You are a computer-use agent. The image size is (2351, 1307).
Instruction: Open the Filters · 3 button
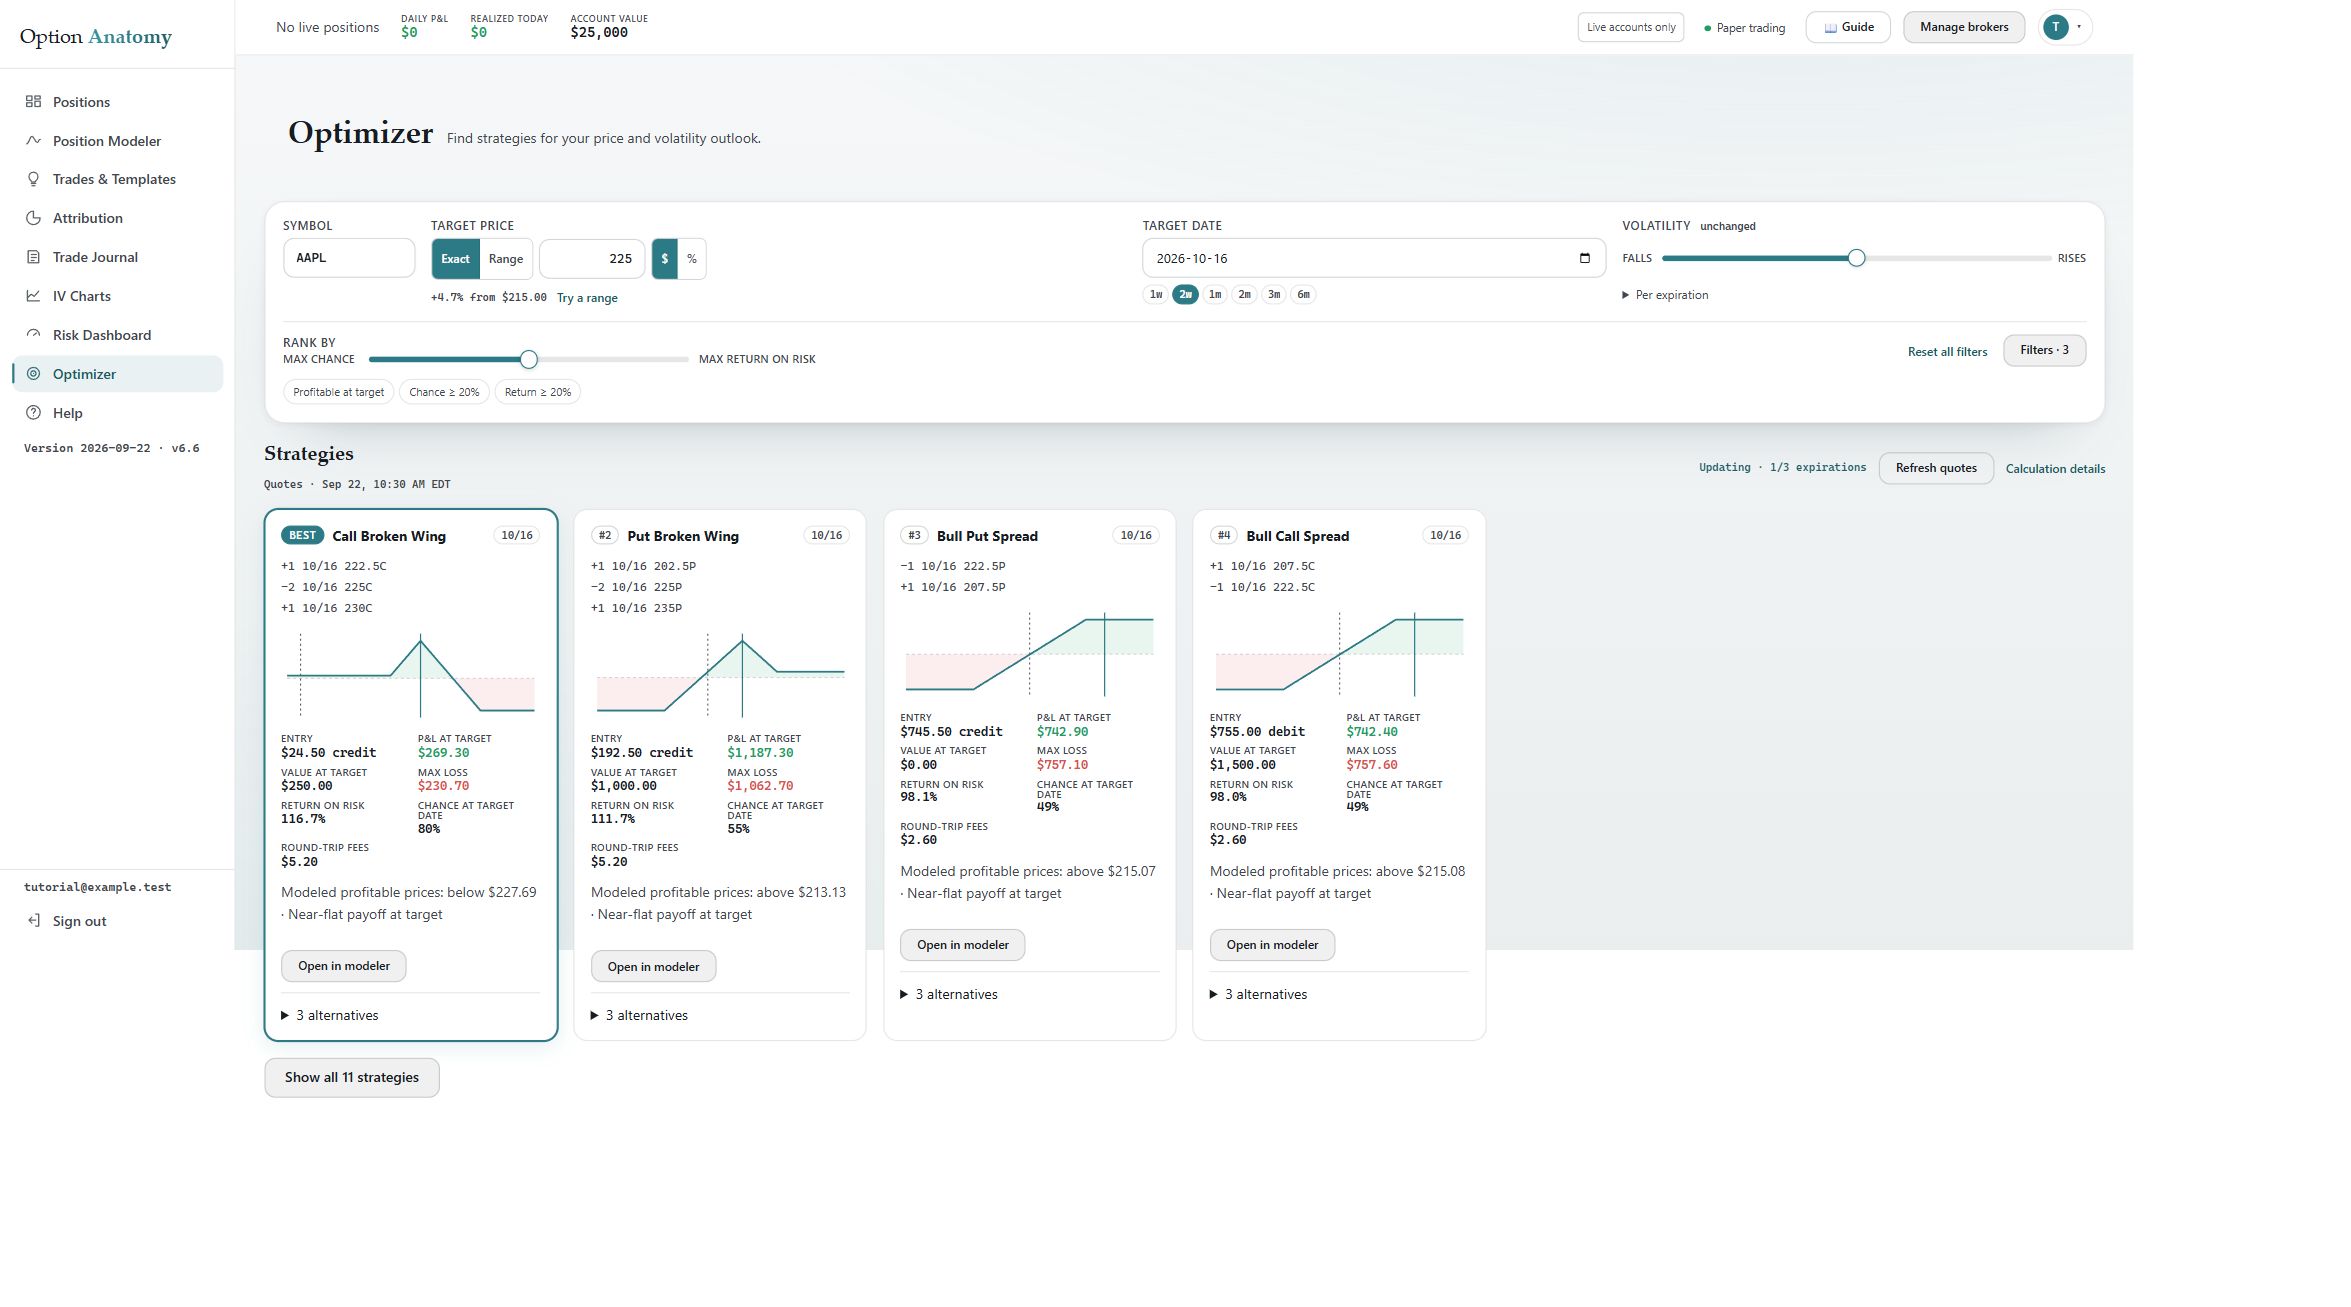(2044, 350)
